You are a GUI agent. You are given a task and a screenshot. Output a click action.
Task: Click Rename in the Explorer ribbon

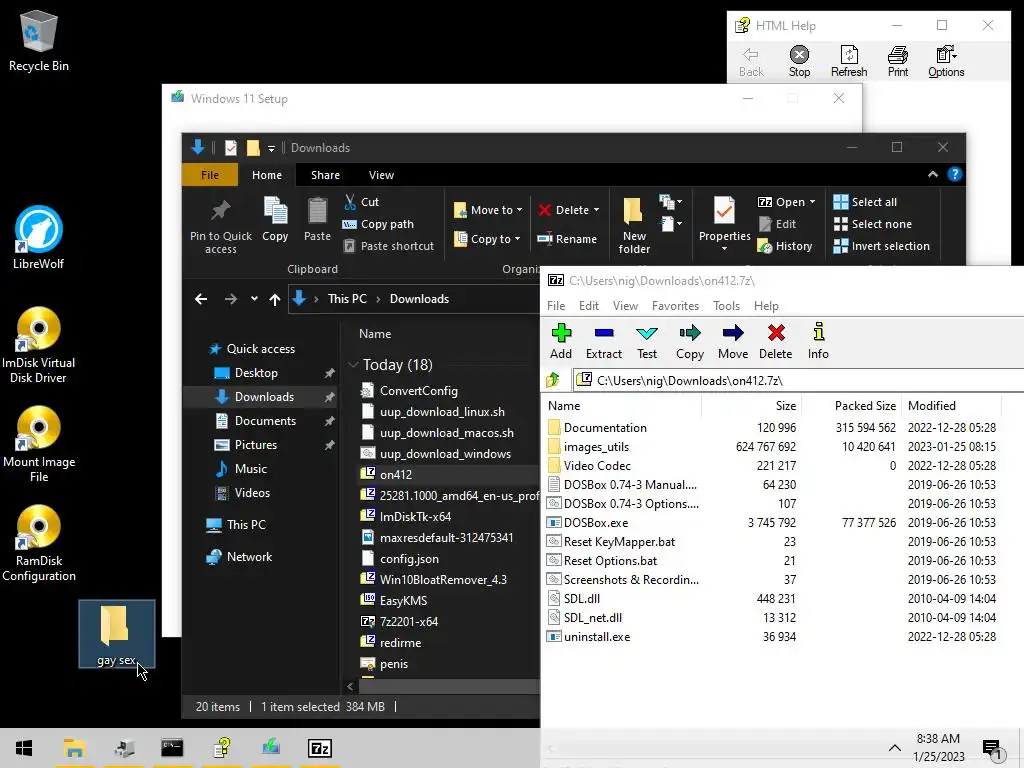pos(567,239)
